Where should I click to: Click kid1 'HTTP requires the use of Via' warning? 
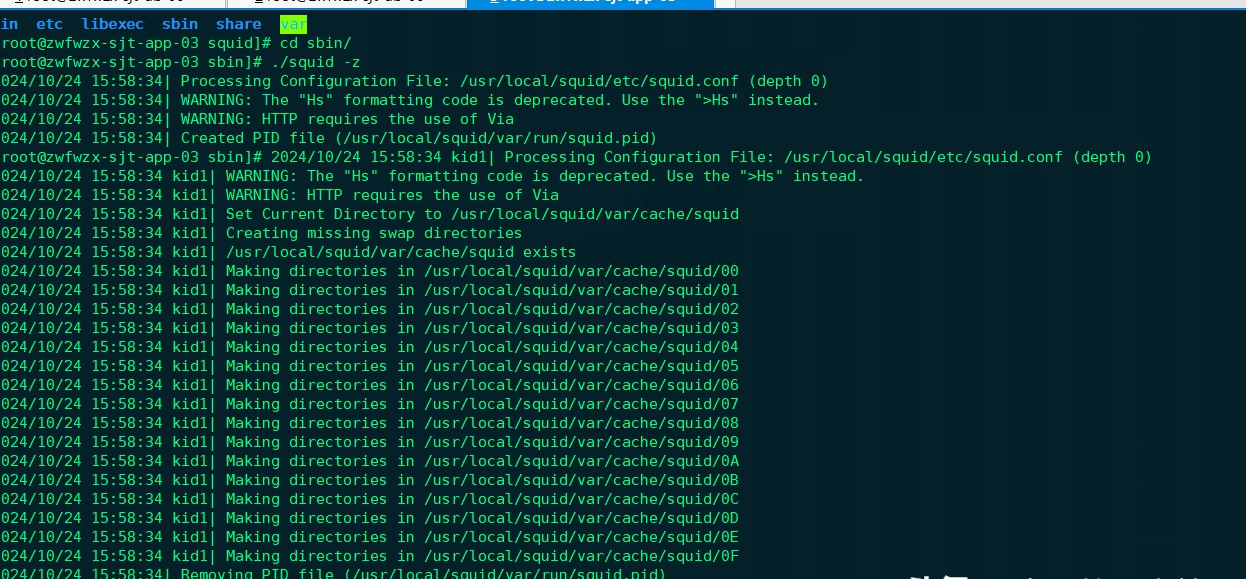point(280,195)
